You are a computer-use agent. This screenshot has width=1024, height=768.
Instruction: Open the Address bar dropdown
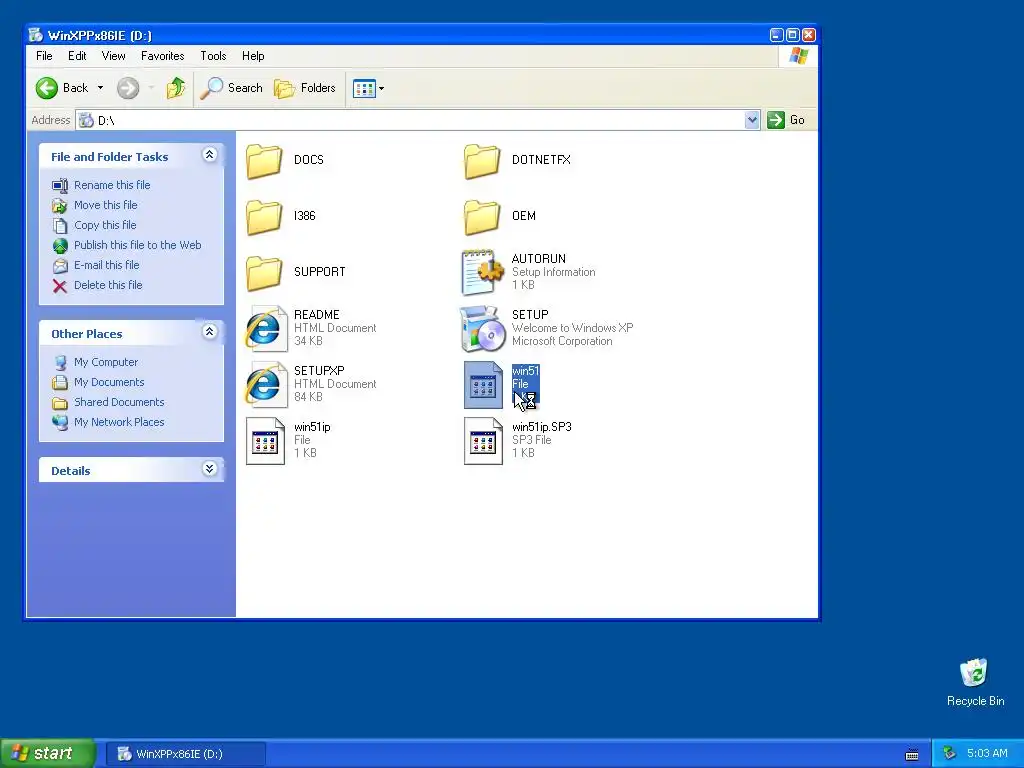coord(752,120)
